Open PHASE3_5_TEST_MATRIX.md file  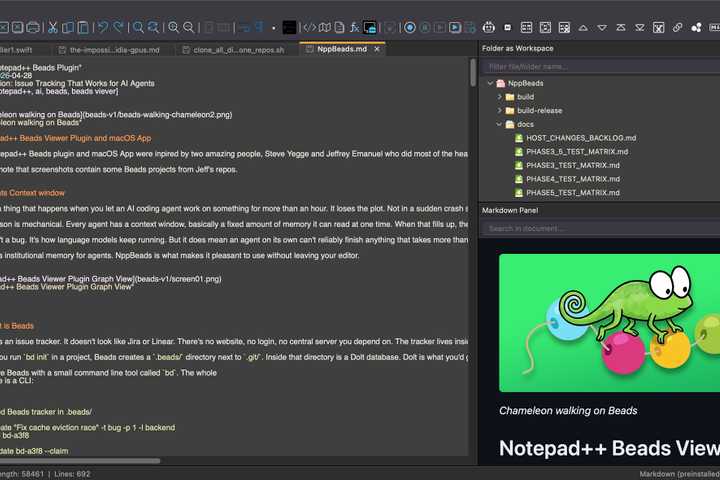pos(577,152)
